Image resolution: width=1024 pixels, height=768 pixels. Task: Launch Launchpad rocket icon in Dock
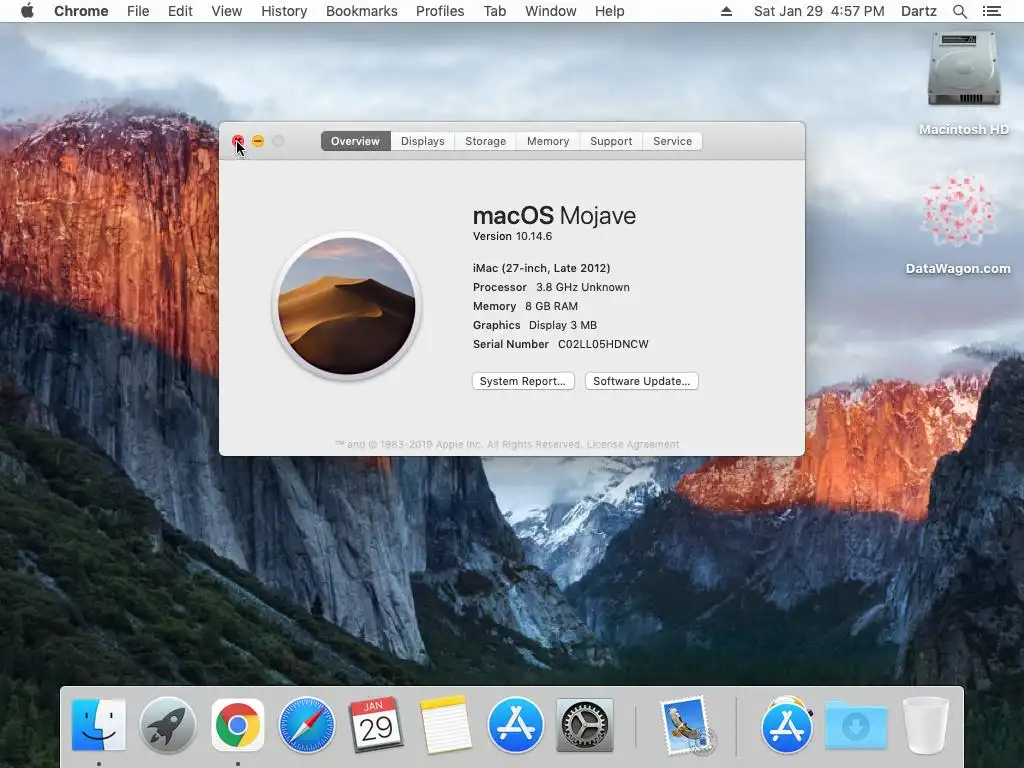pyautogui.click(x=168, y=725)
